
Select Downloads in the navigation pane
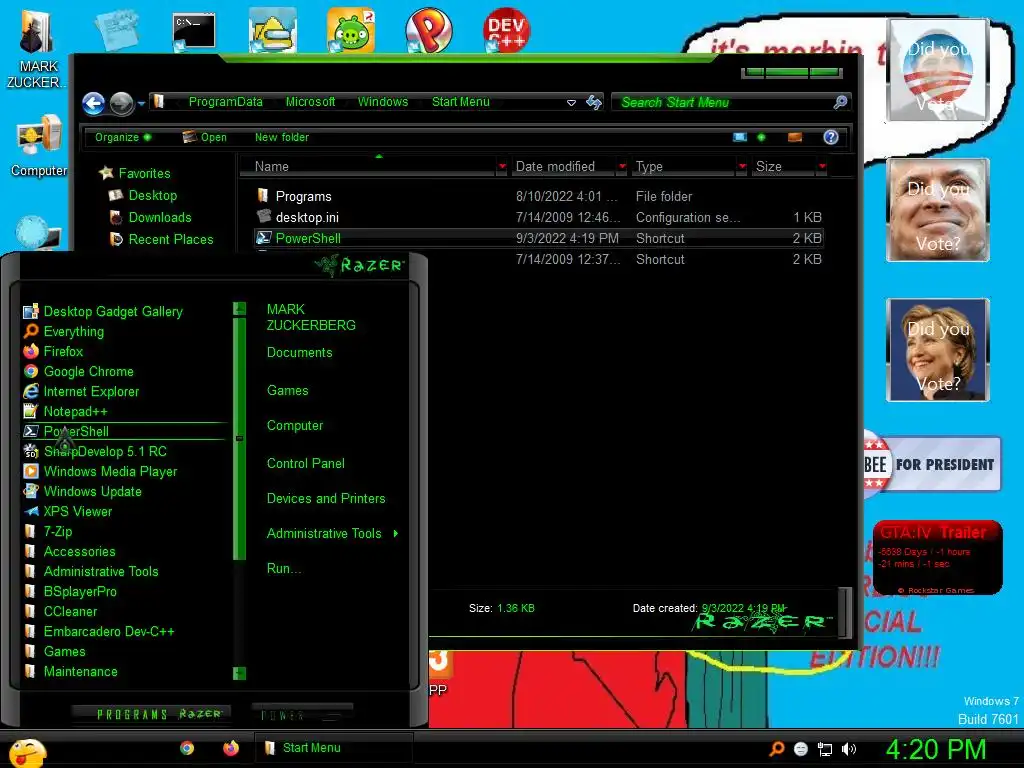[159, 217]
